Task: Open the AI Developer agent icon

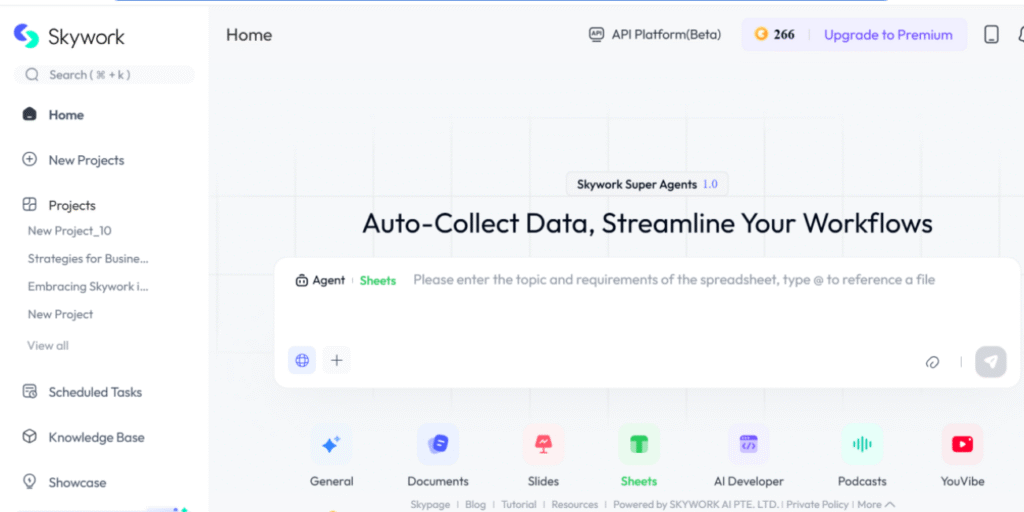Action: [748, 445]
